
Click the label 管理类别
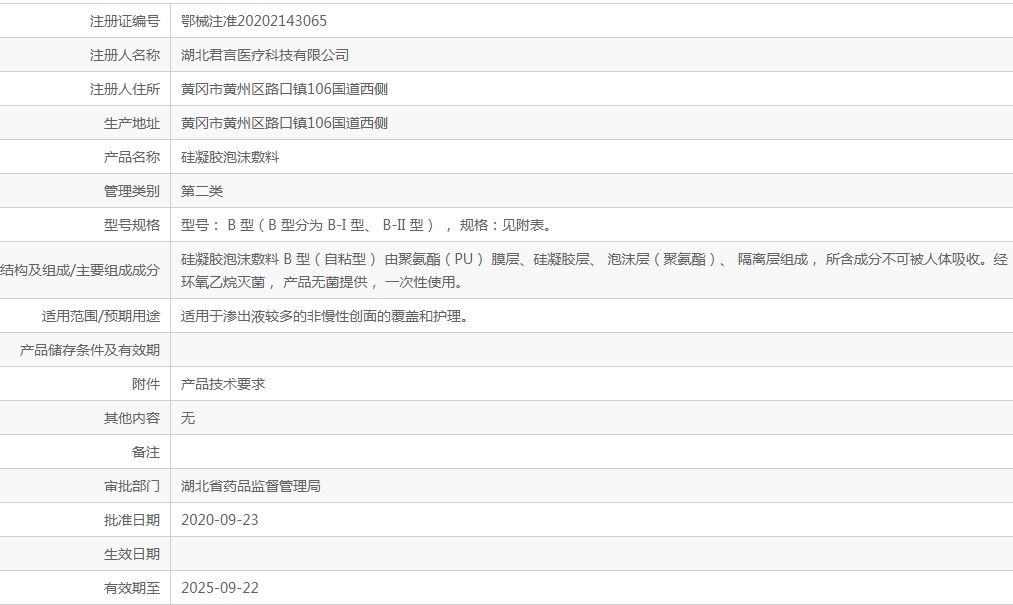point(132,191)
